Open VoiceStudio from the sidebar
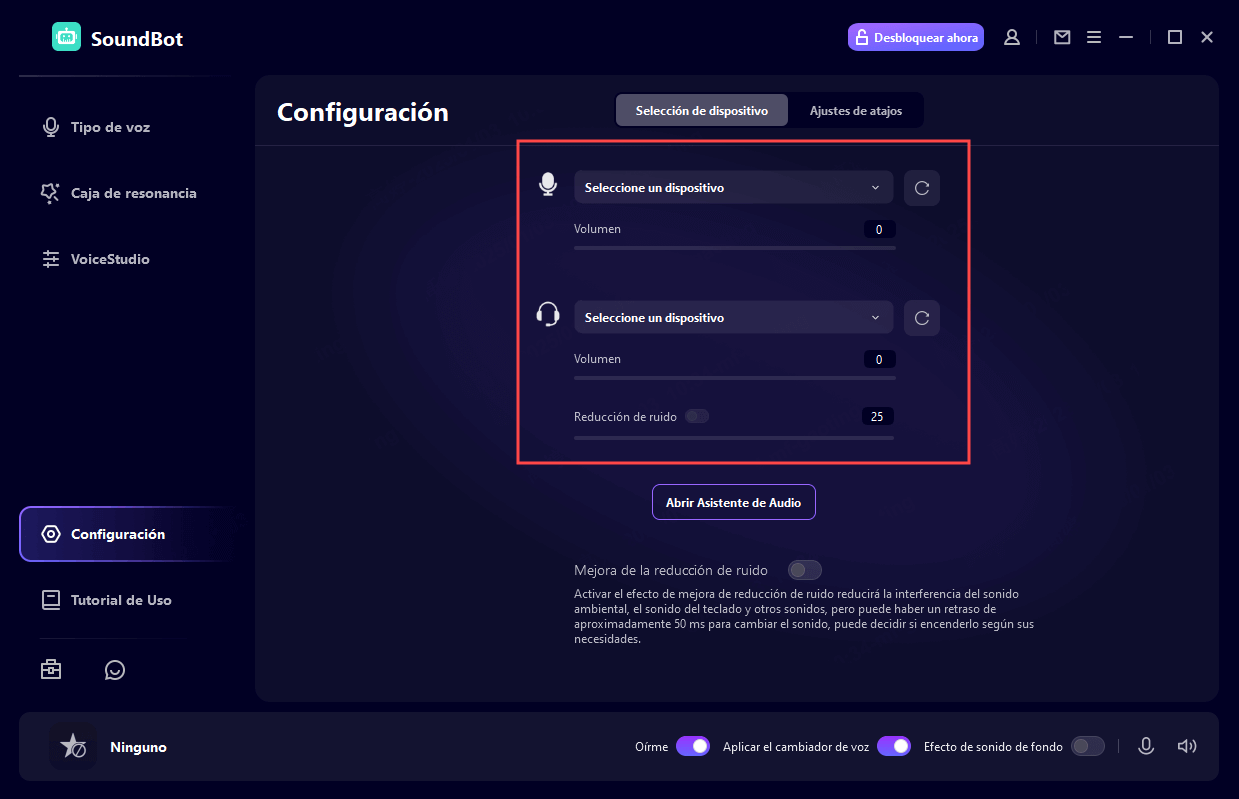 click(x=108, y=258)
